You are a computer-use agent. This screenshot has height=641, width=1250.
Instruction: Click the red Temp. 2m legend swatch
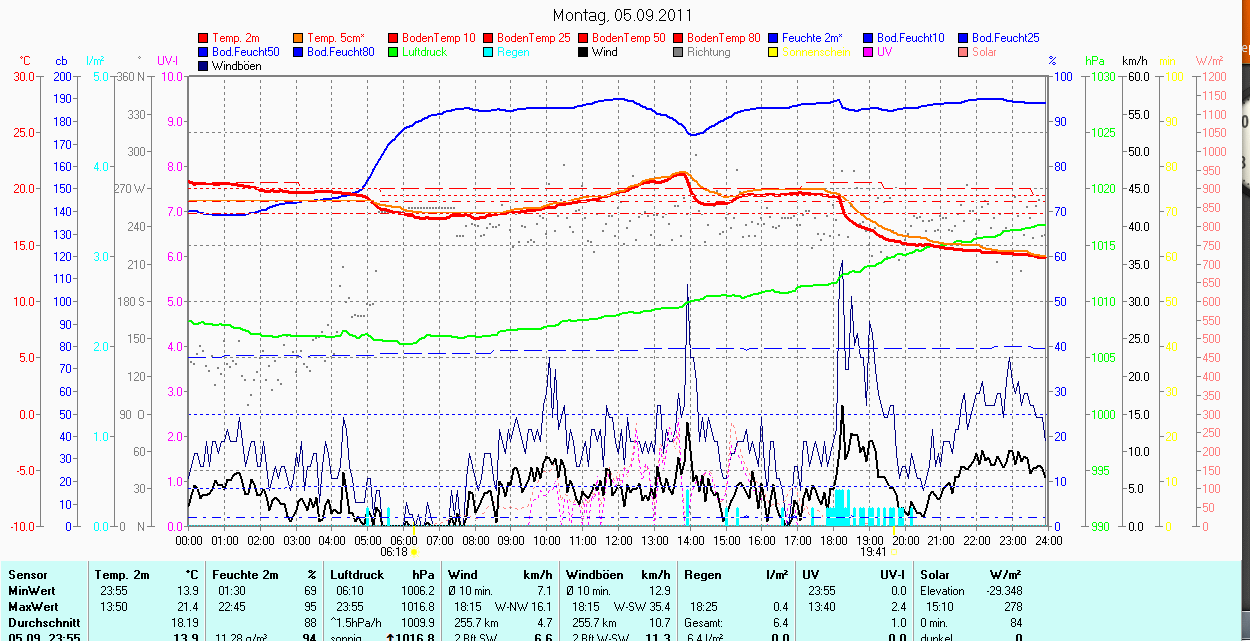pos(204,38)
